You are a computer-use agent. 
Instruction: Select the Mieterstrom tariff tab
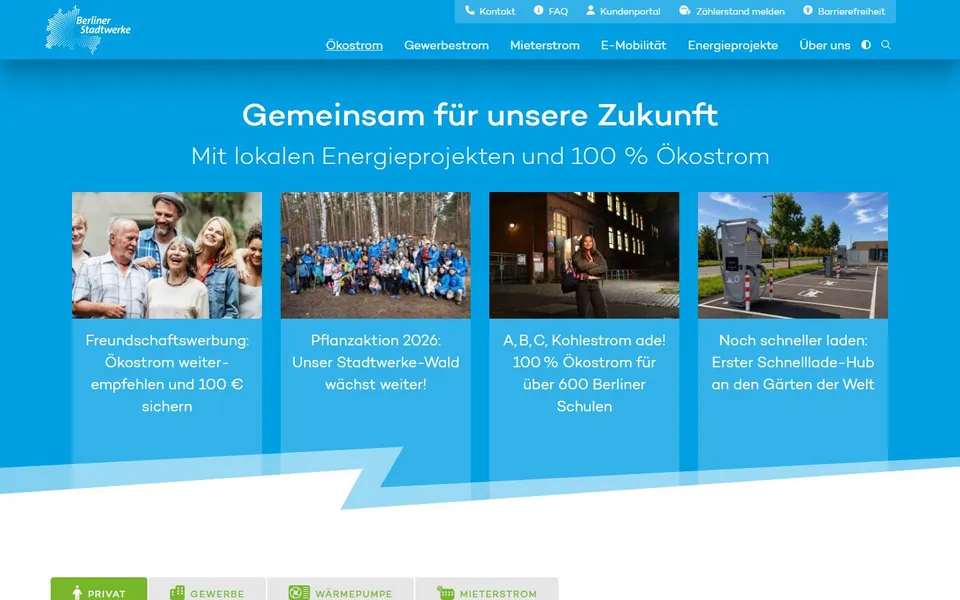coord(487,589)
